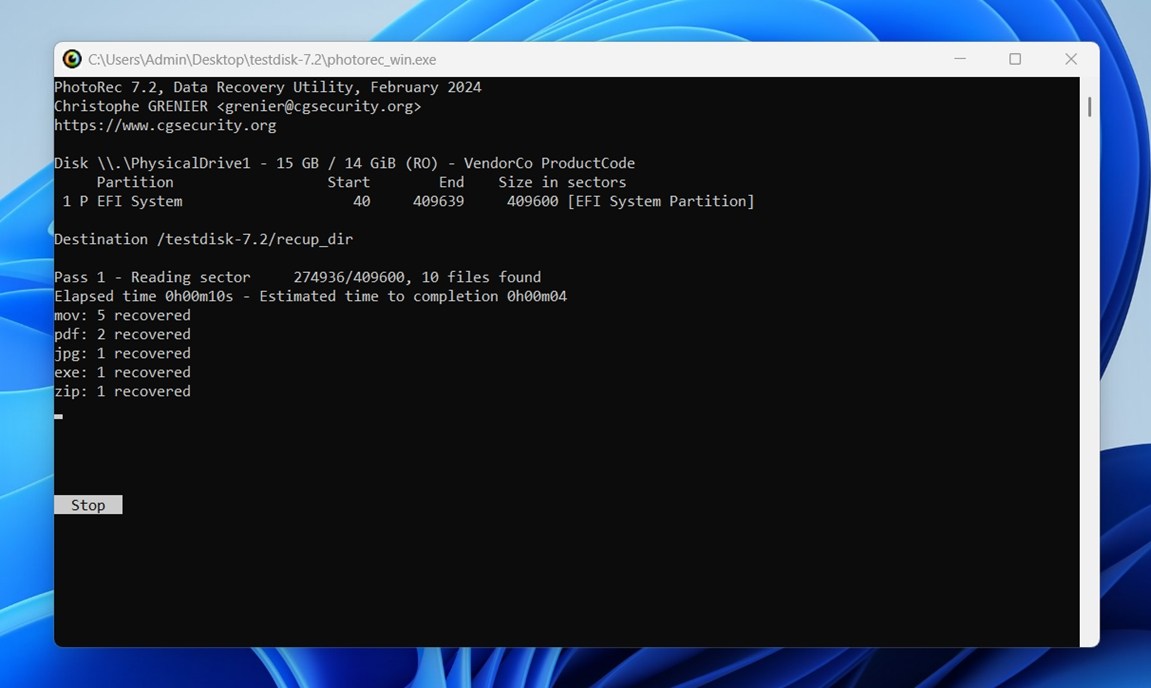Minimize the PhotoRec console window
The width and height of the screenshot is (1151, 688).
(x=960, y=59)
